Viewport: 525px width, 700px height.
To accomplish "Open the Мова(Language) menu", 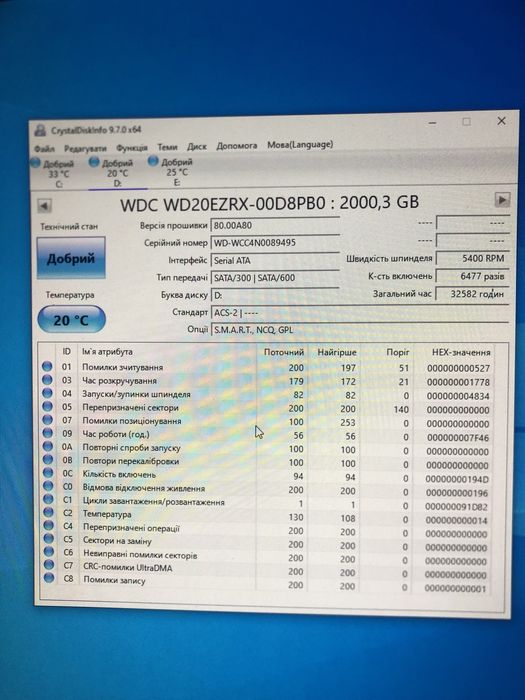I will coord(300,145).
